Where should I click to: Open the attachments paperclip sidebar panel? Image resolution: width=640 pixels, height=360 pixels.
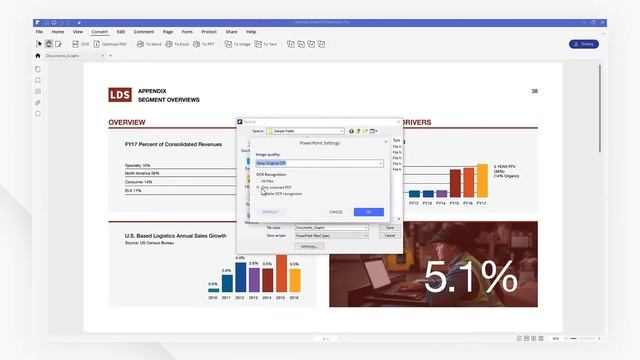pos(38,102)
